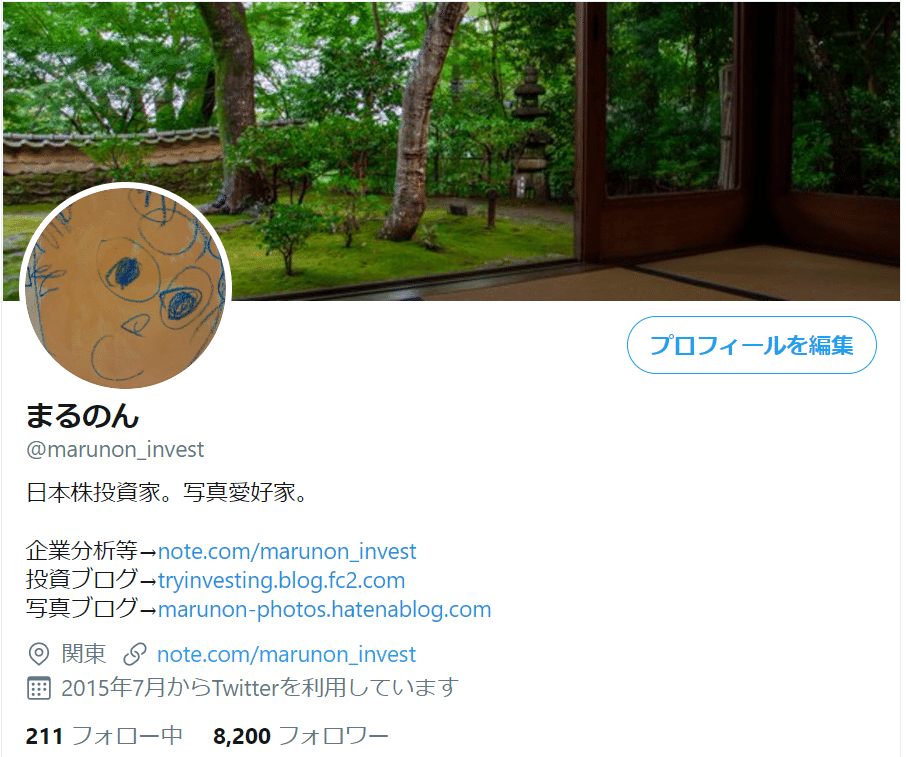Click the 投資ブログ label in the bio
Screen dimensions: 906x757
pyautogui.click(x=81, y=580)
